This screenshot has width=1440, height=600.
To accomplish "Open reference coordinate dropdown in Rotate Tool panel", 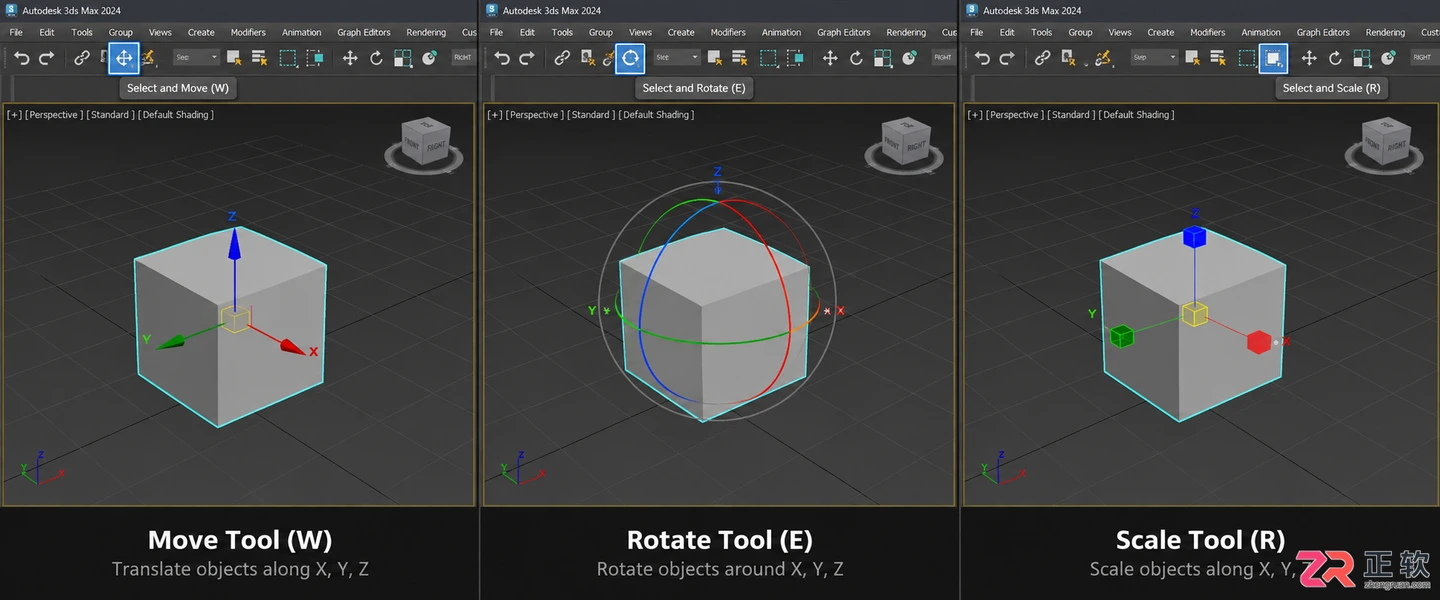I will click(943, 57).
